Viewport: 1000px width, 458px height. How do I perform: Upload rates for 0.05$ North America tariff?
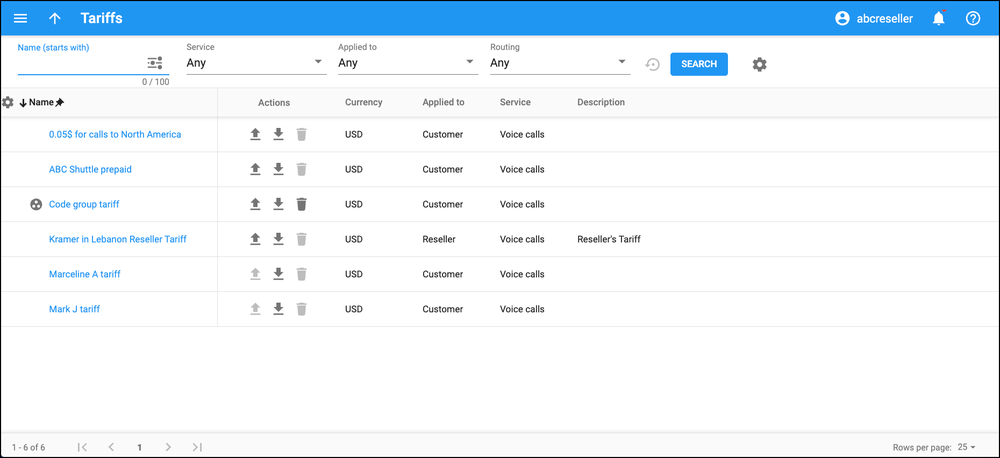(255, 134)
